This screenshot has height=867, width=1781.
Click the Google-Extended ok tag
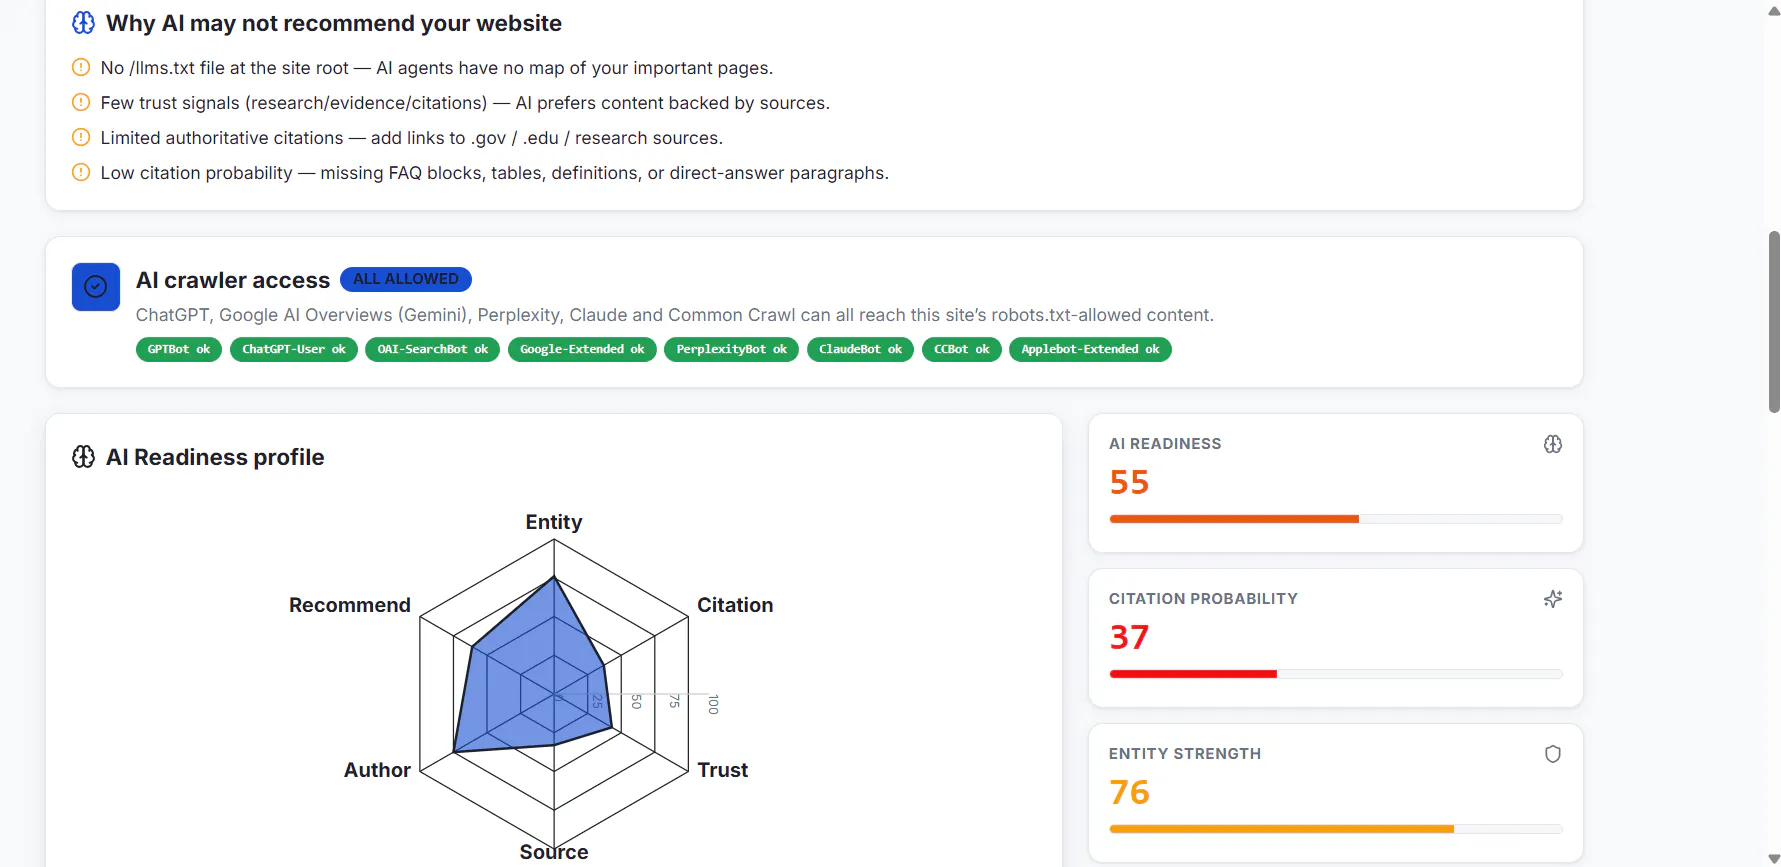(x=582, y=349)
